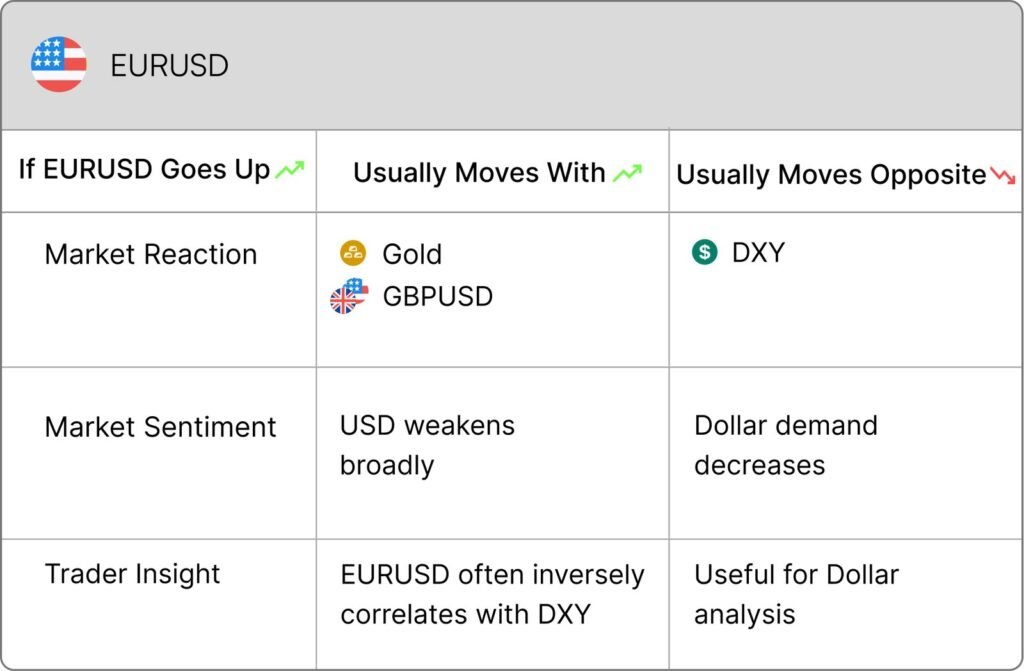Click the Gold bars icon
1024x671 pixels.
[x=353, y=253]
